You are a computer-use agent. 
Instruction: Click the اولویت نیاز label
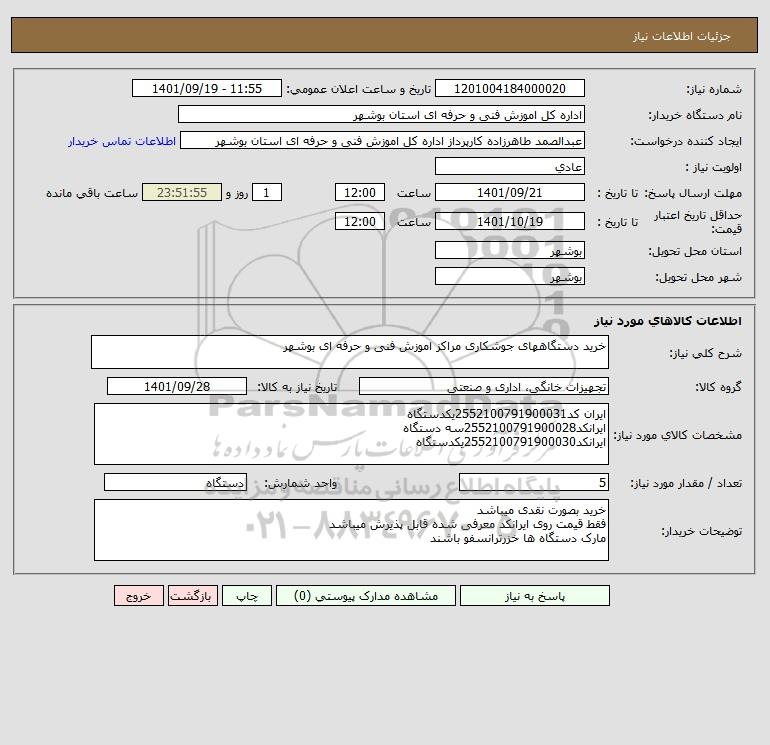(x=714, y=167)
